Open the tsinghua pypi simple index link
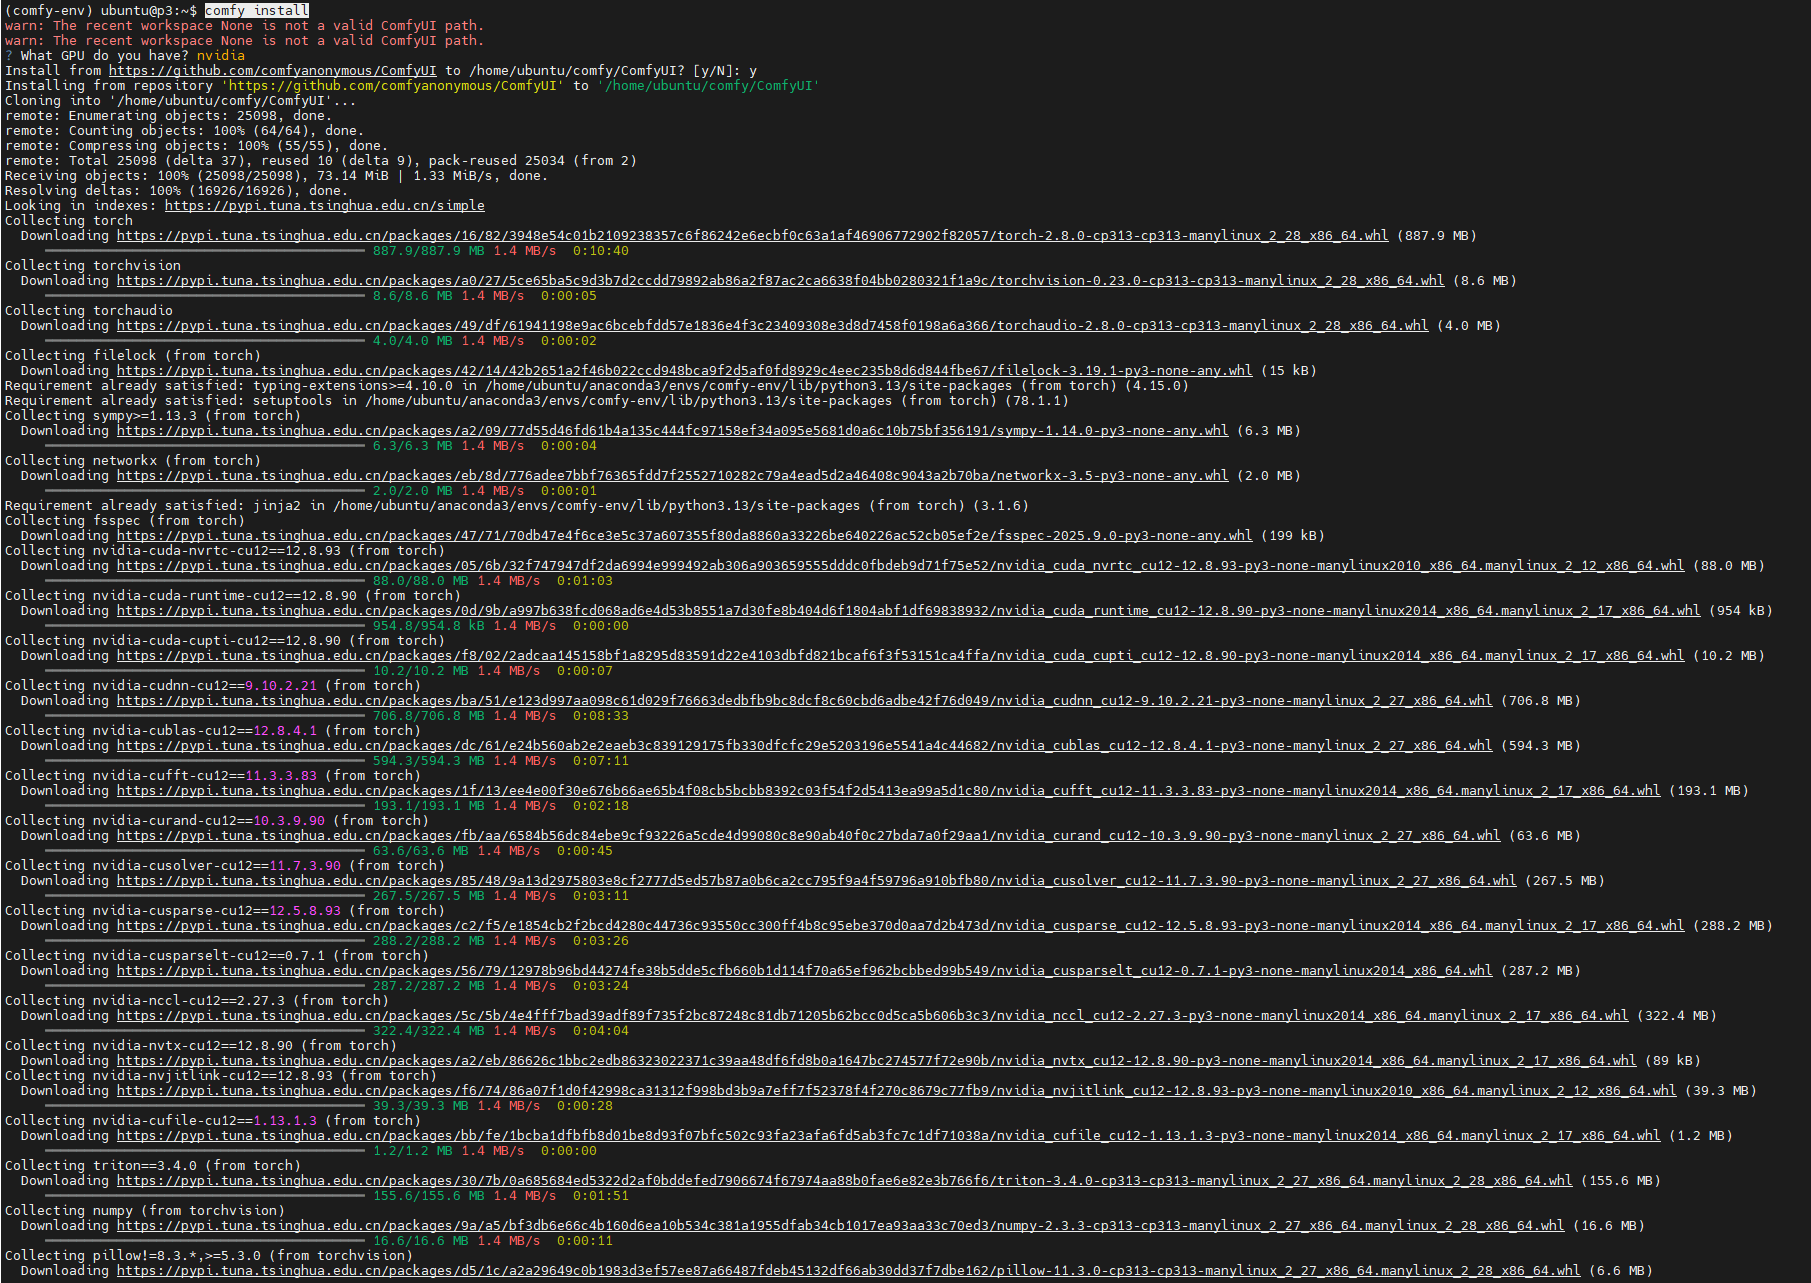The width and height of the screenshot is (1811, 1283). tap(325, 206)
